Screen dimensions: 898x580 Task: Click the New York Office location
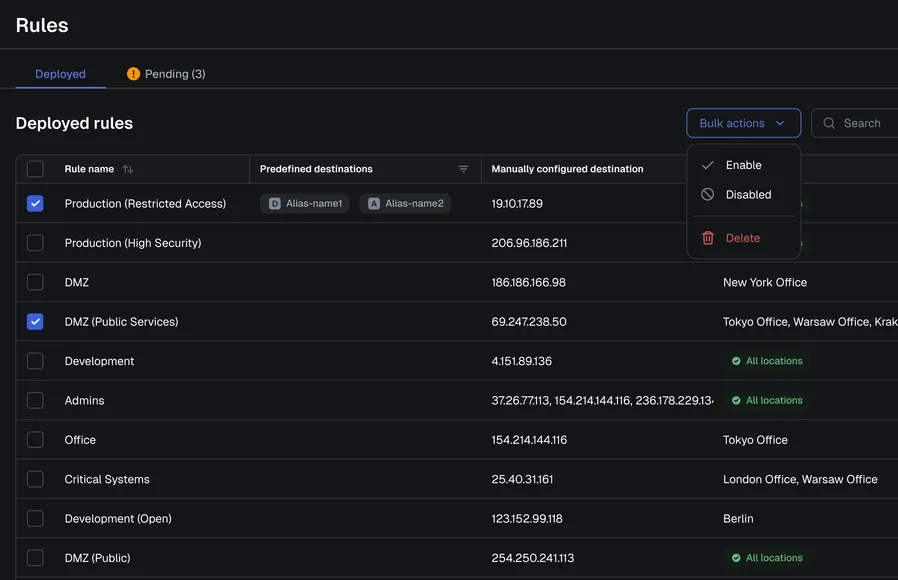[765, 282]
